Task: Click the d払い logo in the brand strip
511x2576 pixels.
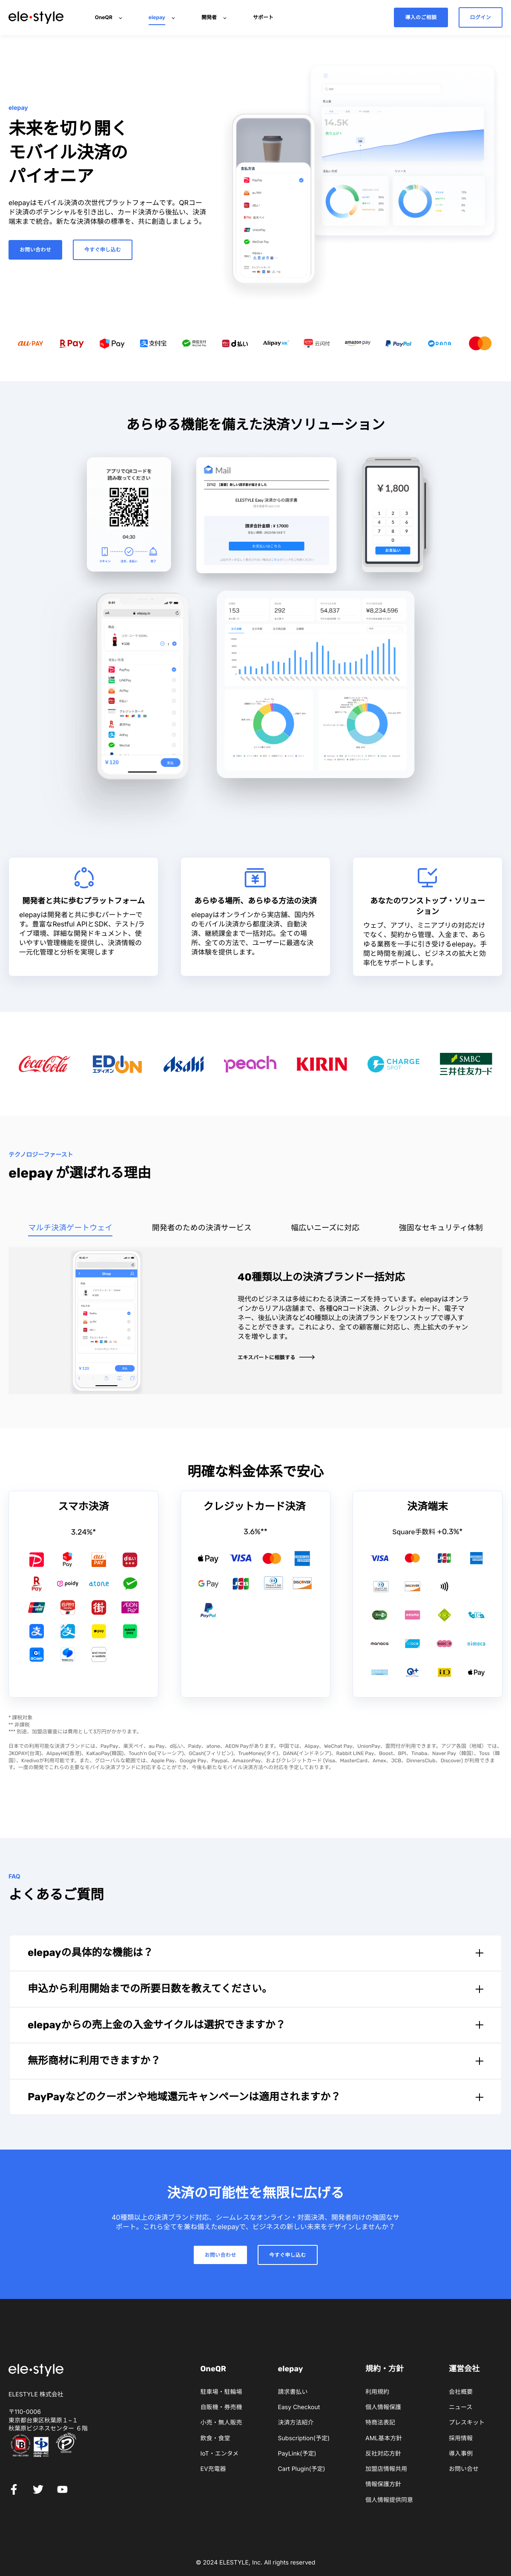Action: pyautogui.click(x=235, y=343)
